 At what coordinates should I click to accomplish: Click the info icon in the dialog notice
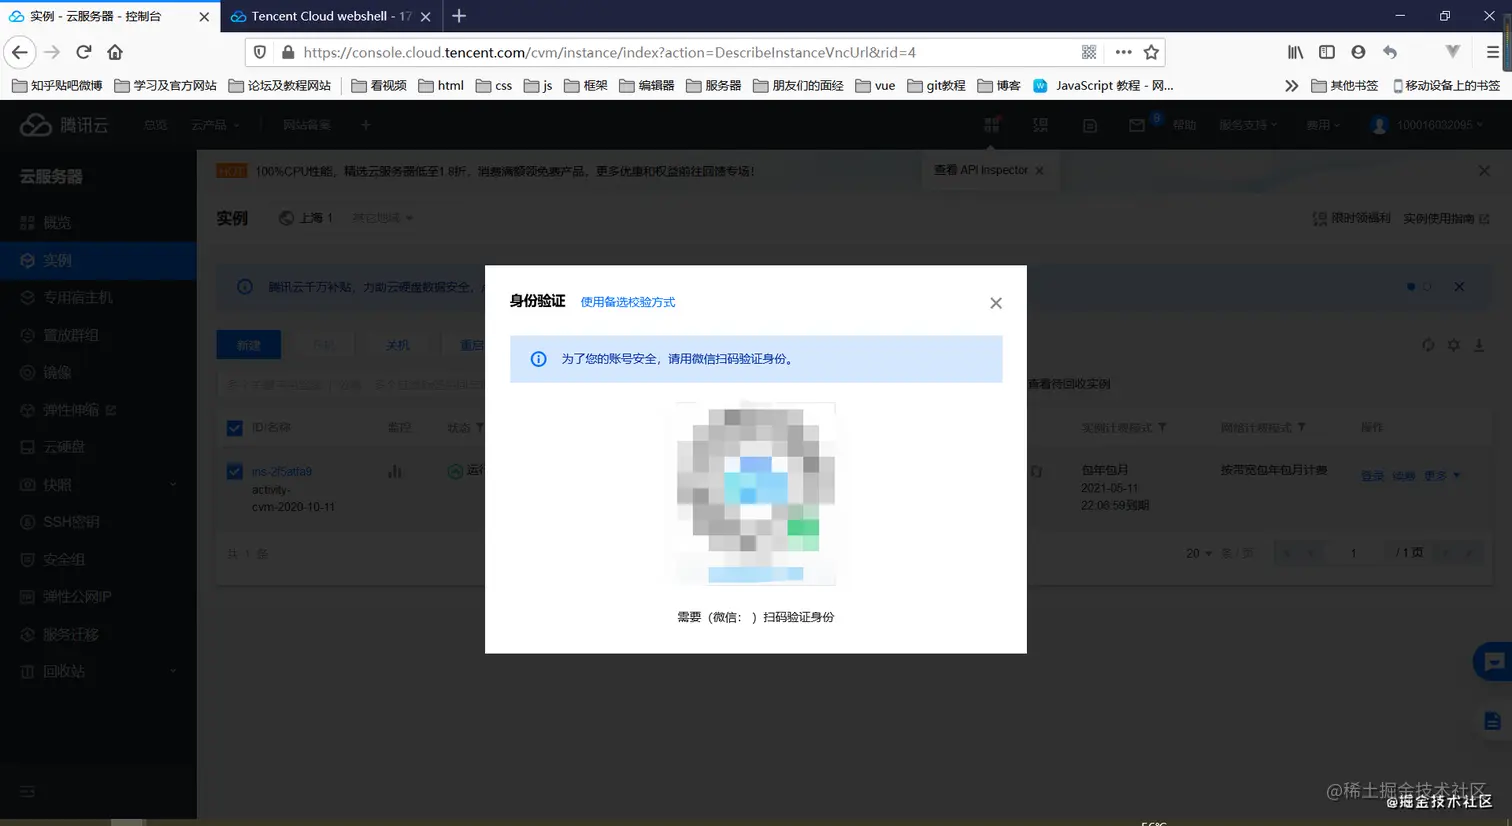coord(538,359)
